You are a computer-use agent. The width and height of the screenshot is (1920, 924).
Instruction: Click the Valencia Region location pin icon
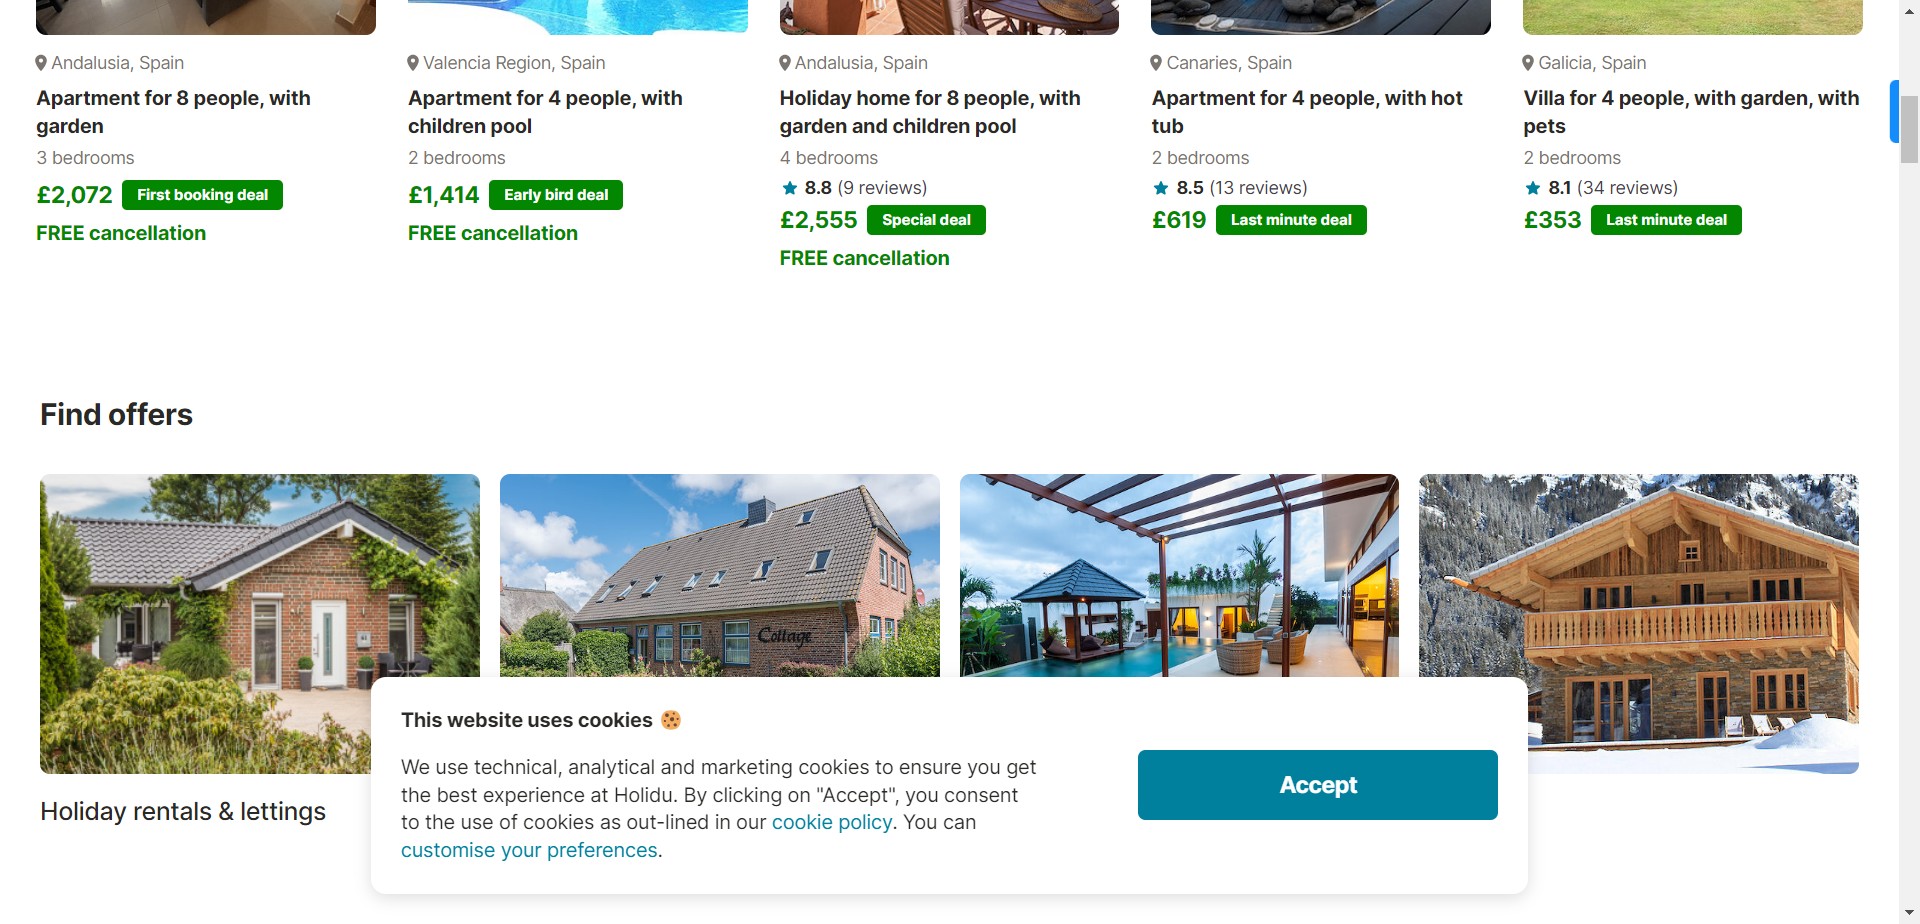click(413, 63)
